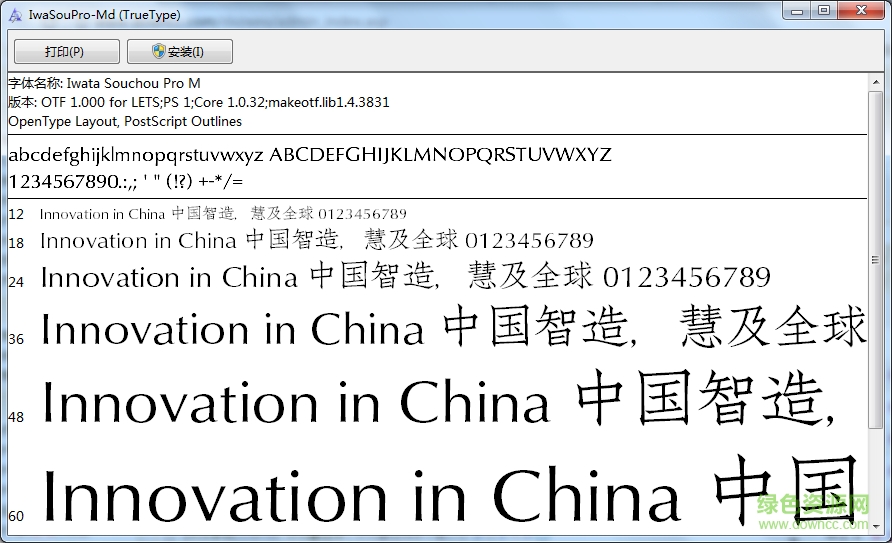Click the size 36 sample text line
Screen dimensions: 892x543
click(453, 327)
